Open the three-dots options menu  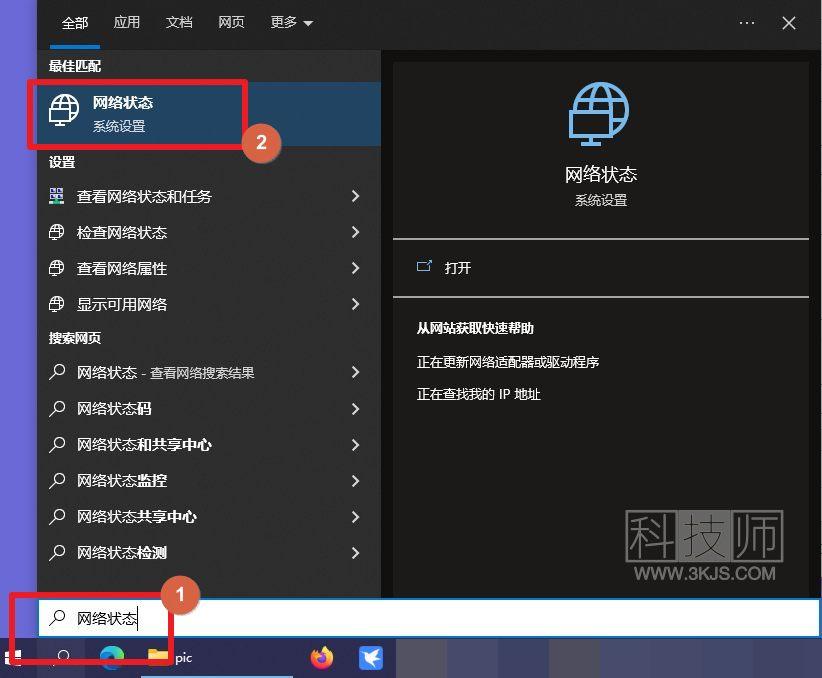(x=747, y=23)
